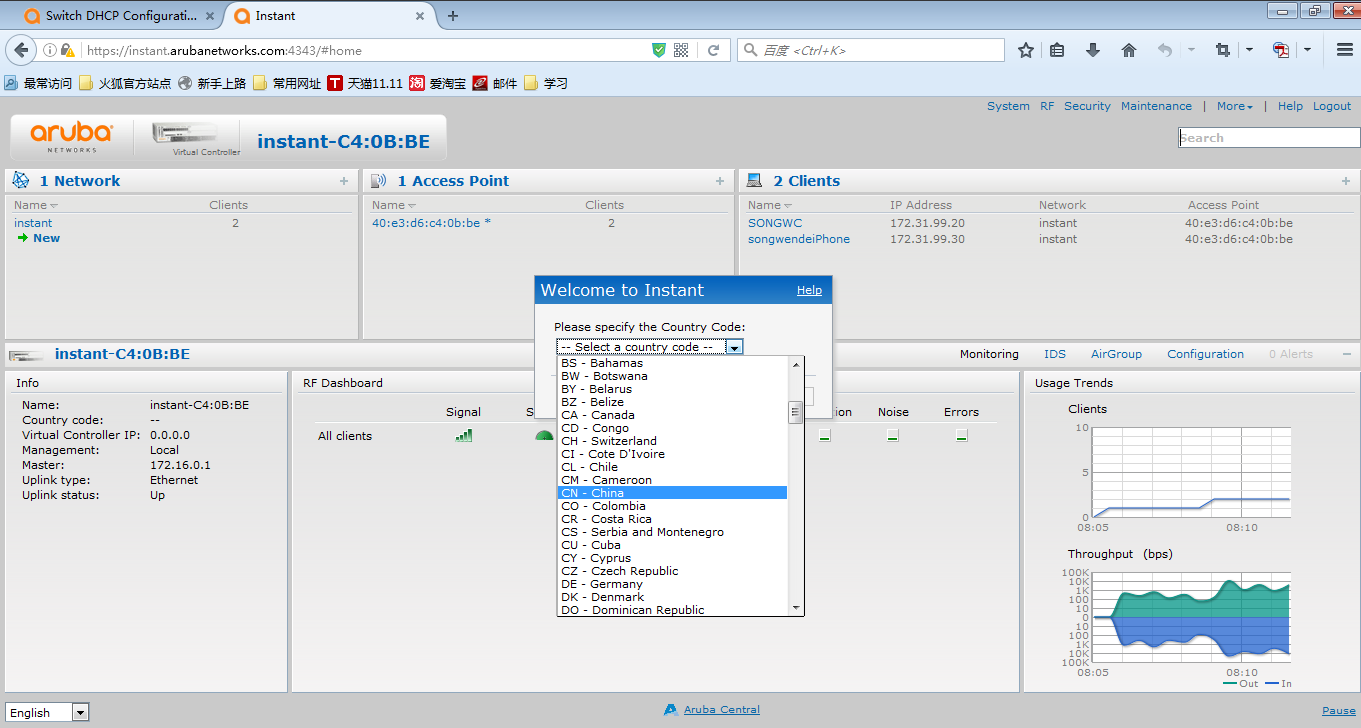Open the country code combo box

pyautogui.click(x=650, y=347)
